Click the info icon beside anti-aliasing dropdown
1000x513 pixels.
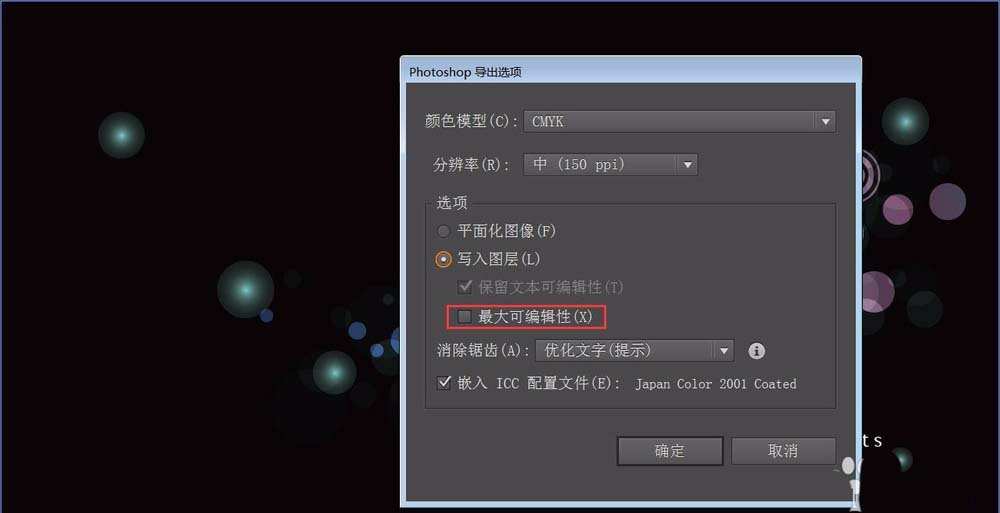[756, 350]
